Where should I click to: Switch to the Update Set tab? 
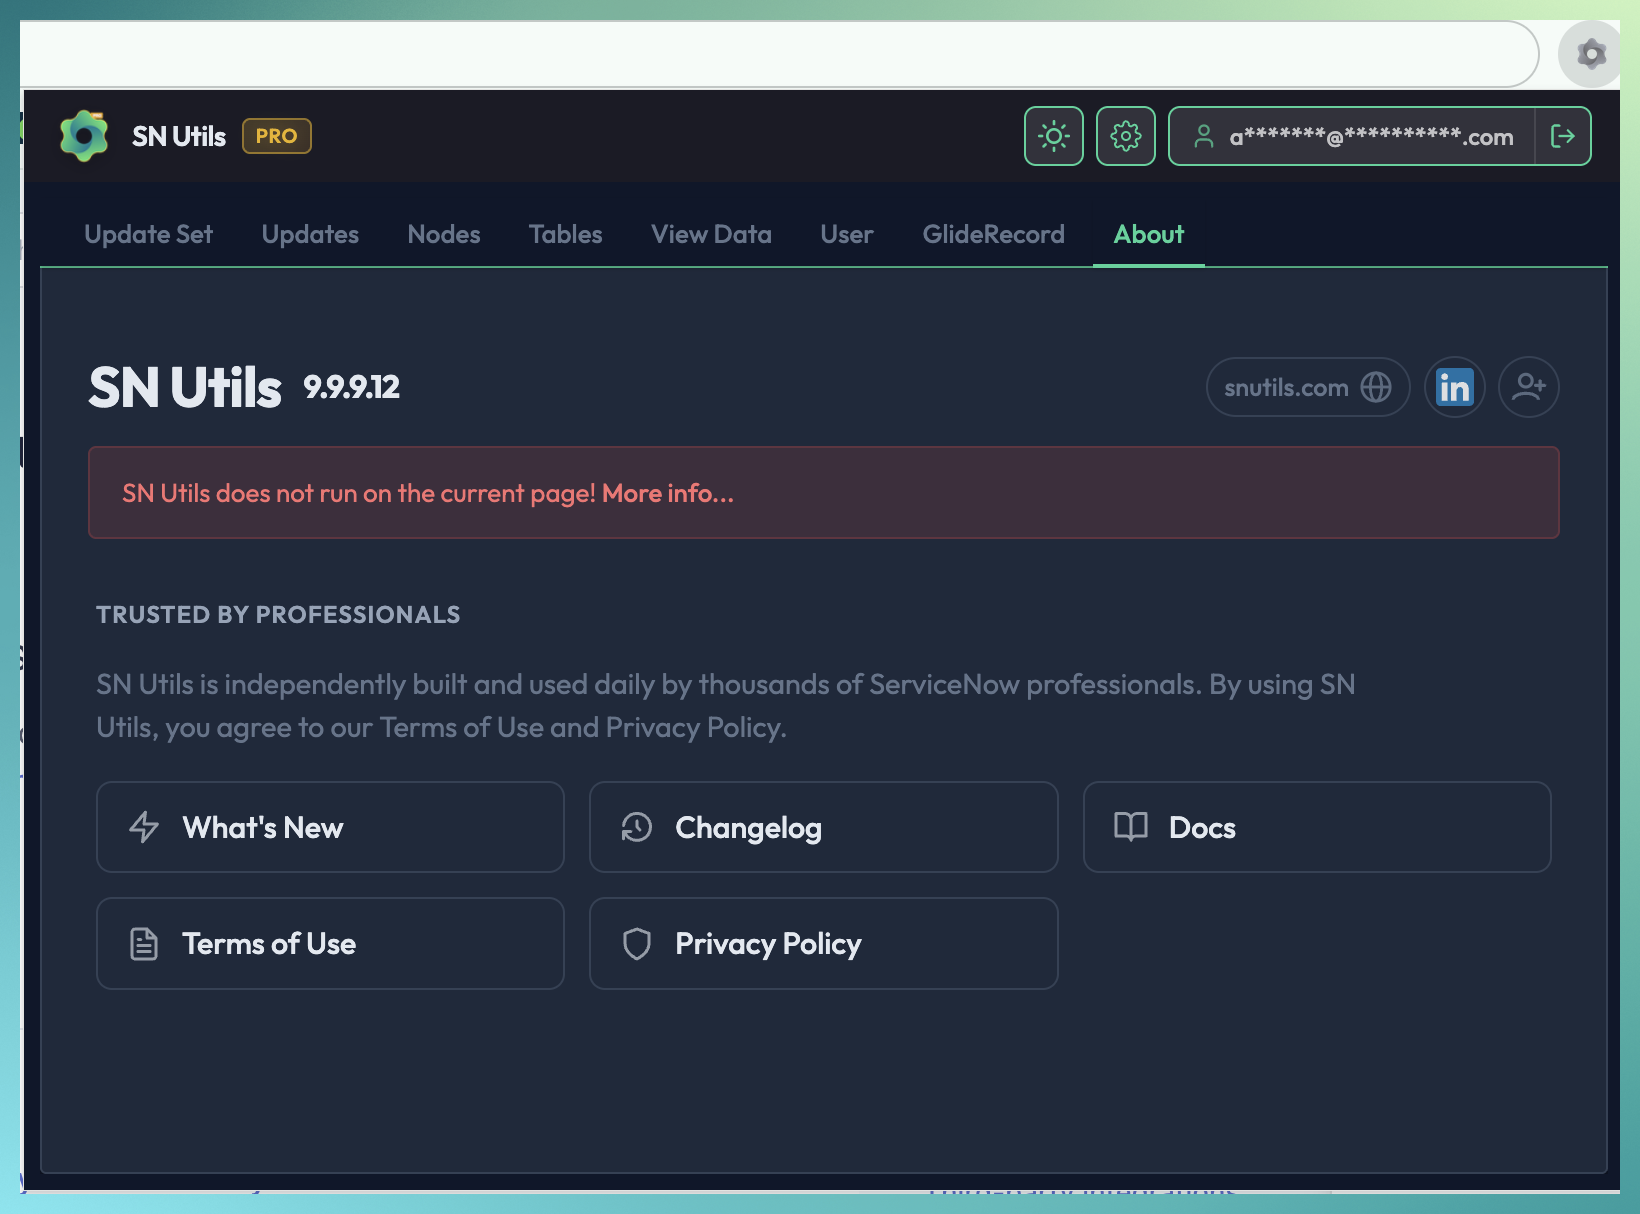pos(148,235)
